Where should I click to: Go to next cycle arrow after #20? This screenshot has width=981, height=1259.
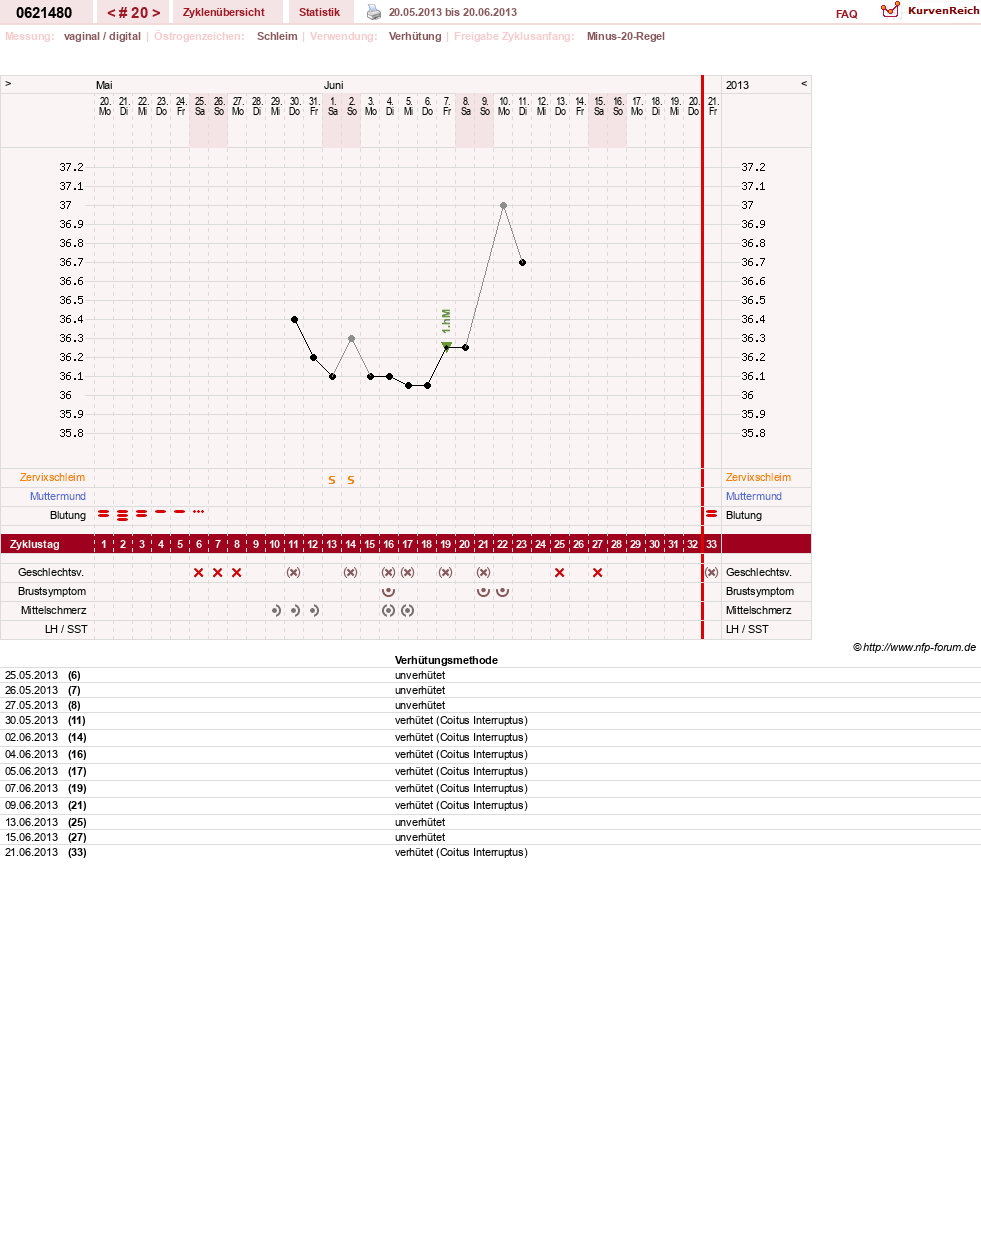(156, 13)
